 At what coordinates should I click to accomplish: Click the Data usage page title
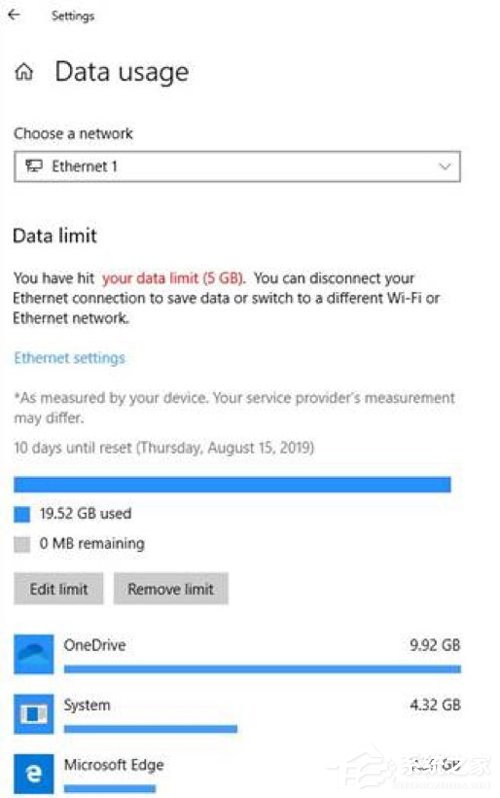122,72
